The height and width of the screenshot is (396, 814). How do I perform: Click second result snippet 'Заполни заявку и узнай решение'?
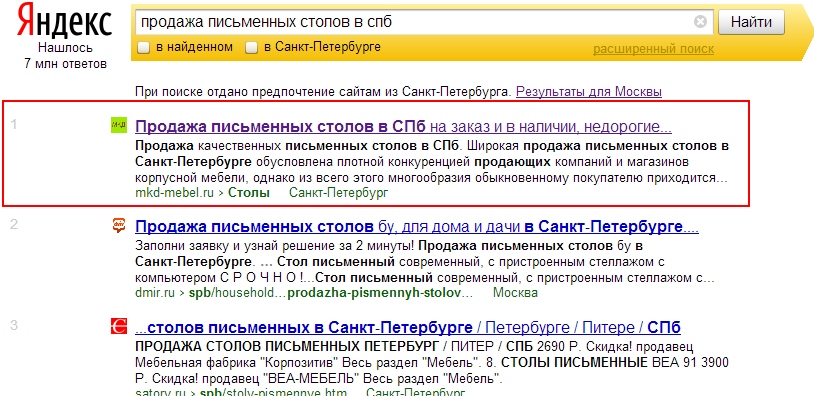click(x=425, y=262)
